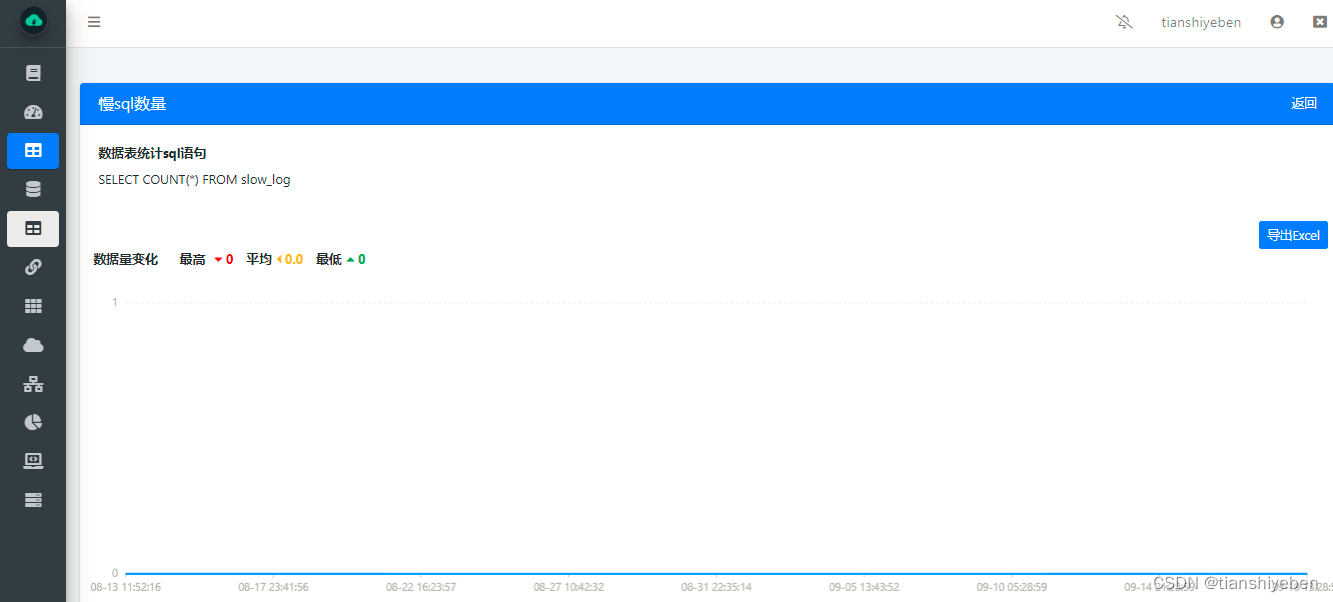This screenshot has width=1333, height=602.
Task: Click the monitor/terminal icon in sidebar
Action: coord(33,460)
